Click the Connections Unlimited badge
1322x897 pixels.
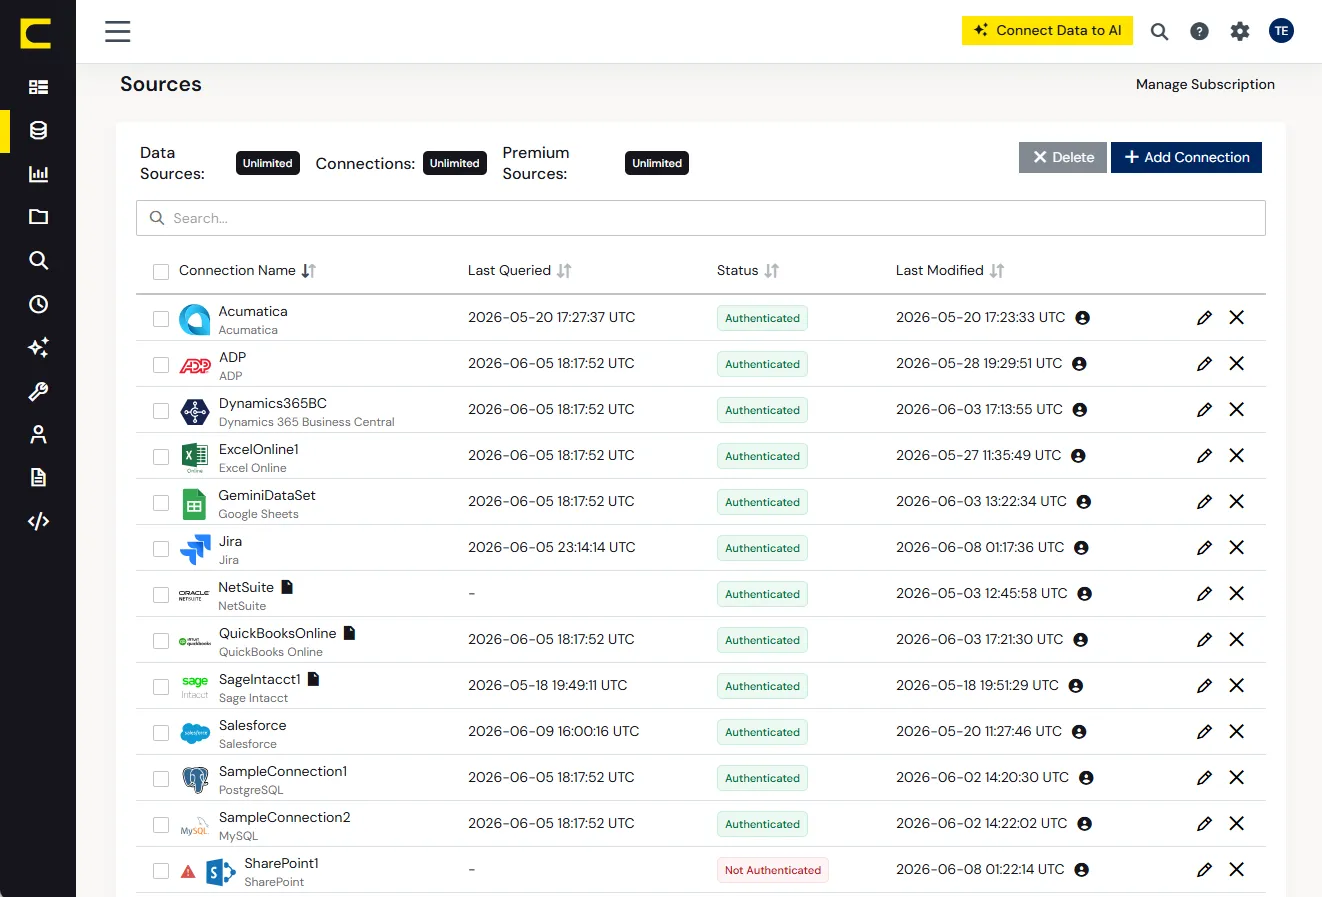click(455, 163)
